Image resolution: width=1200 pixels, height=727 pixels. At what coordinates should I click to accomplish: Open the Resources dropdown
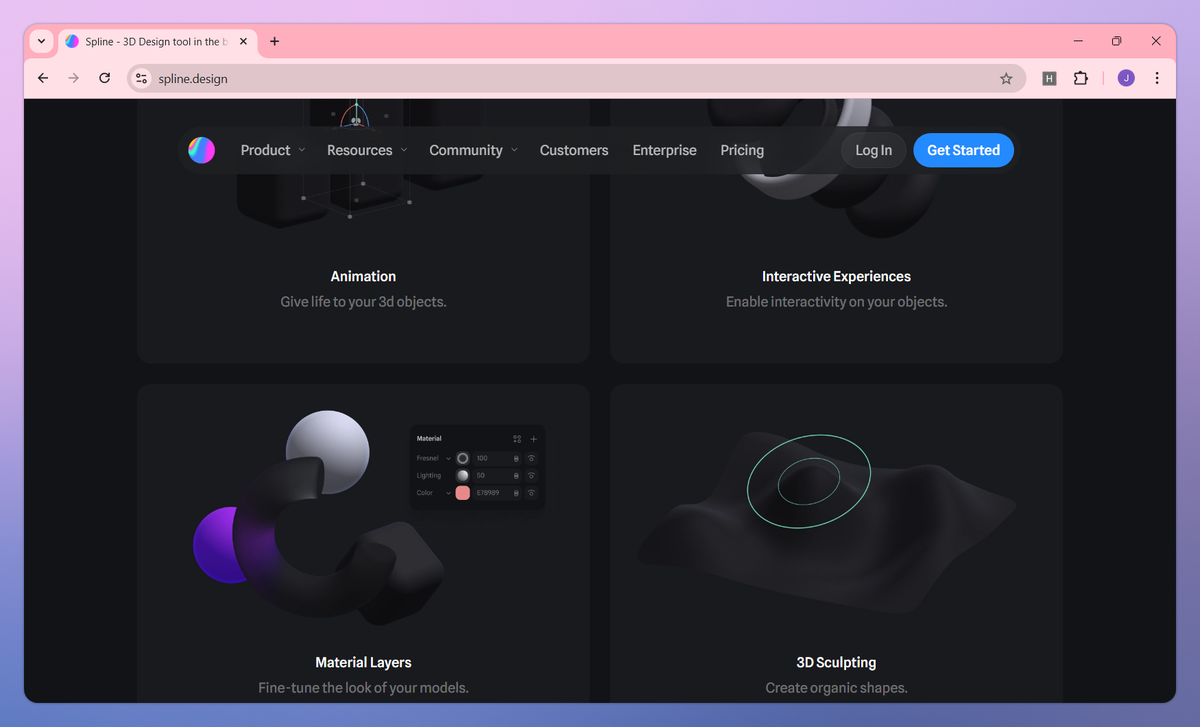[360, 150]
